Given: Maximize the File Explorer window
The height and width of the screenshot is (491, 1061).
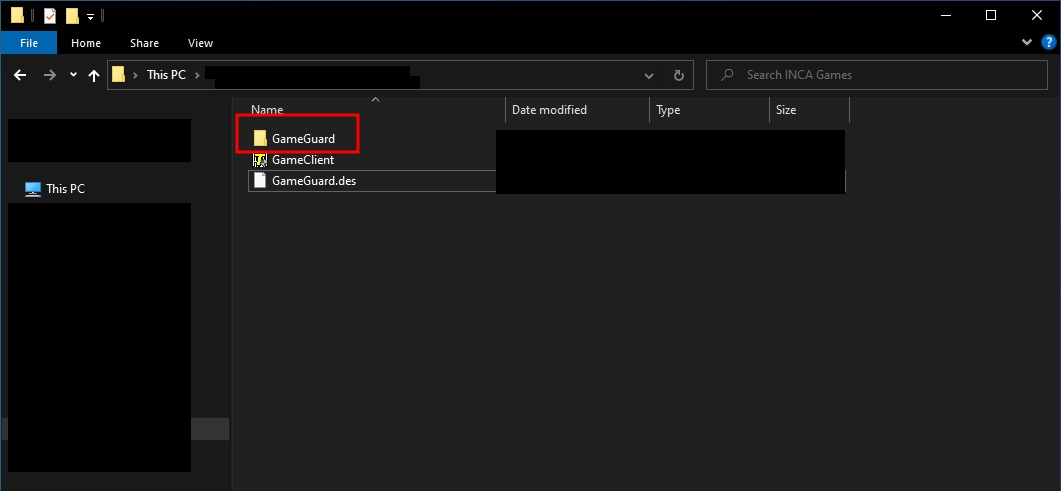Looking at the screenshot, I should click(991, 15).
